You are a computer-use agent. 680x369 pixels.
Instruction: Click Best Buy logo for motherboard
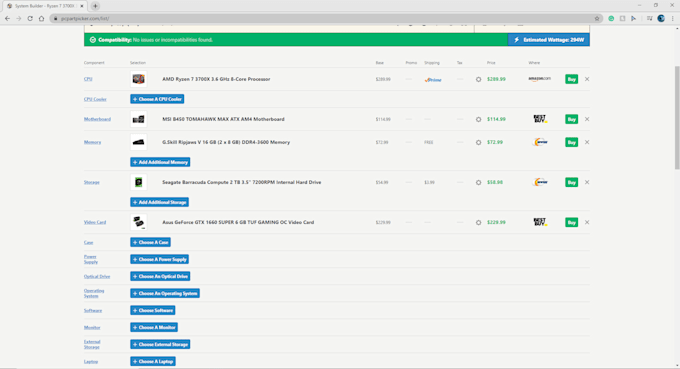[x=540, y=119]
